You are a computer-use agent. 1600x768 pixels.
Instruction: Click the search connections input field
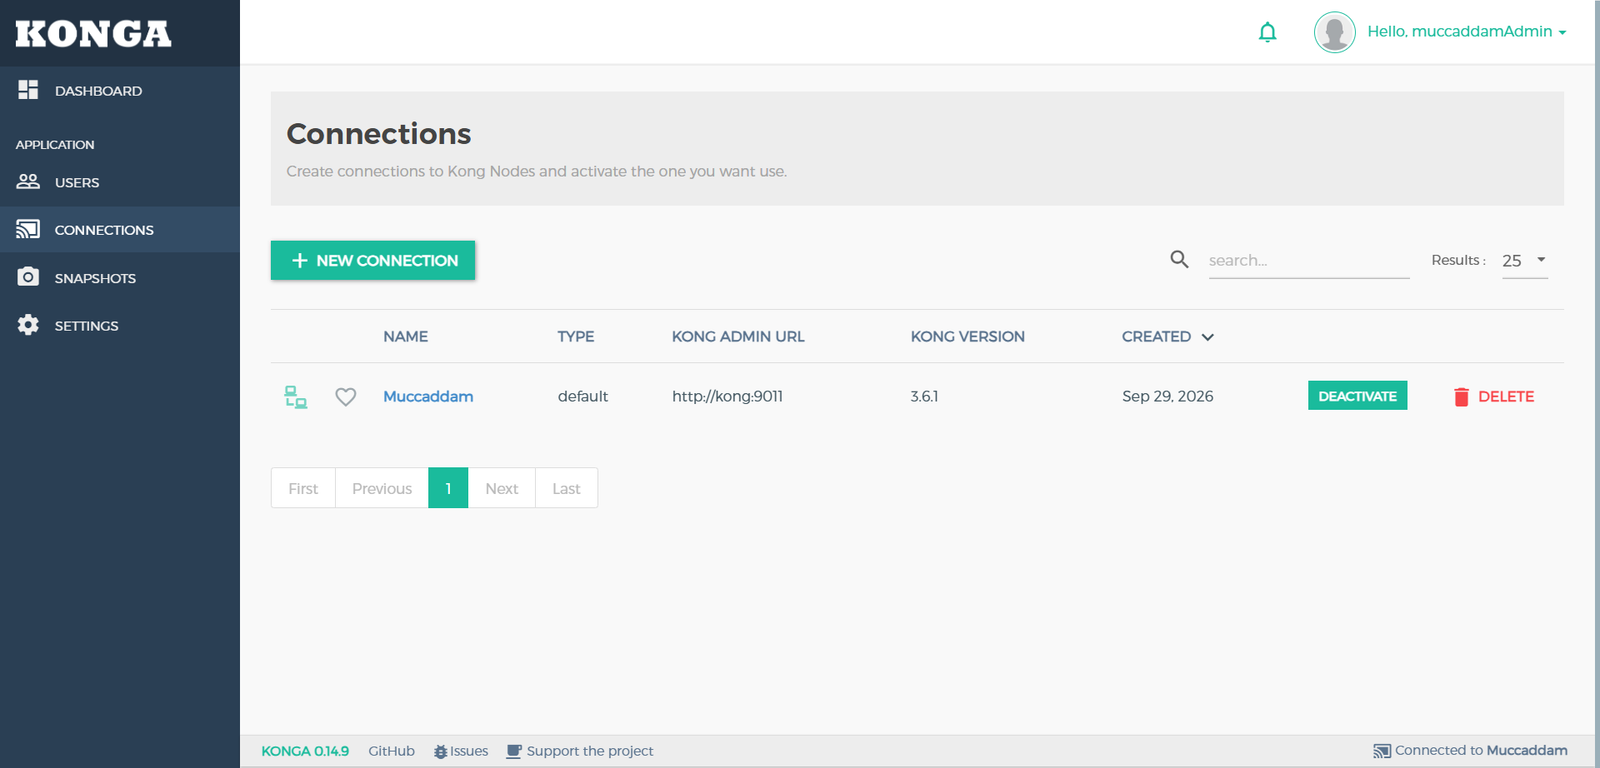coord(1309,260)
